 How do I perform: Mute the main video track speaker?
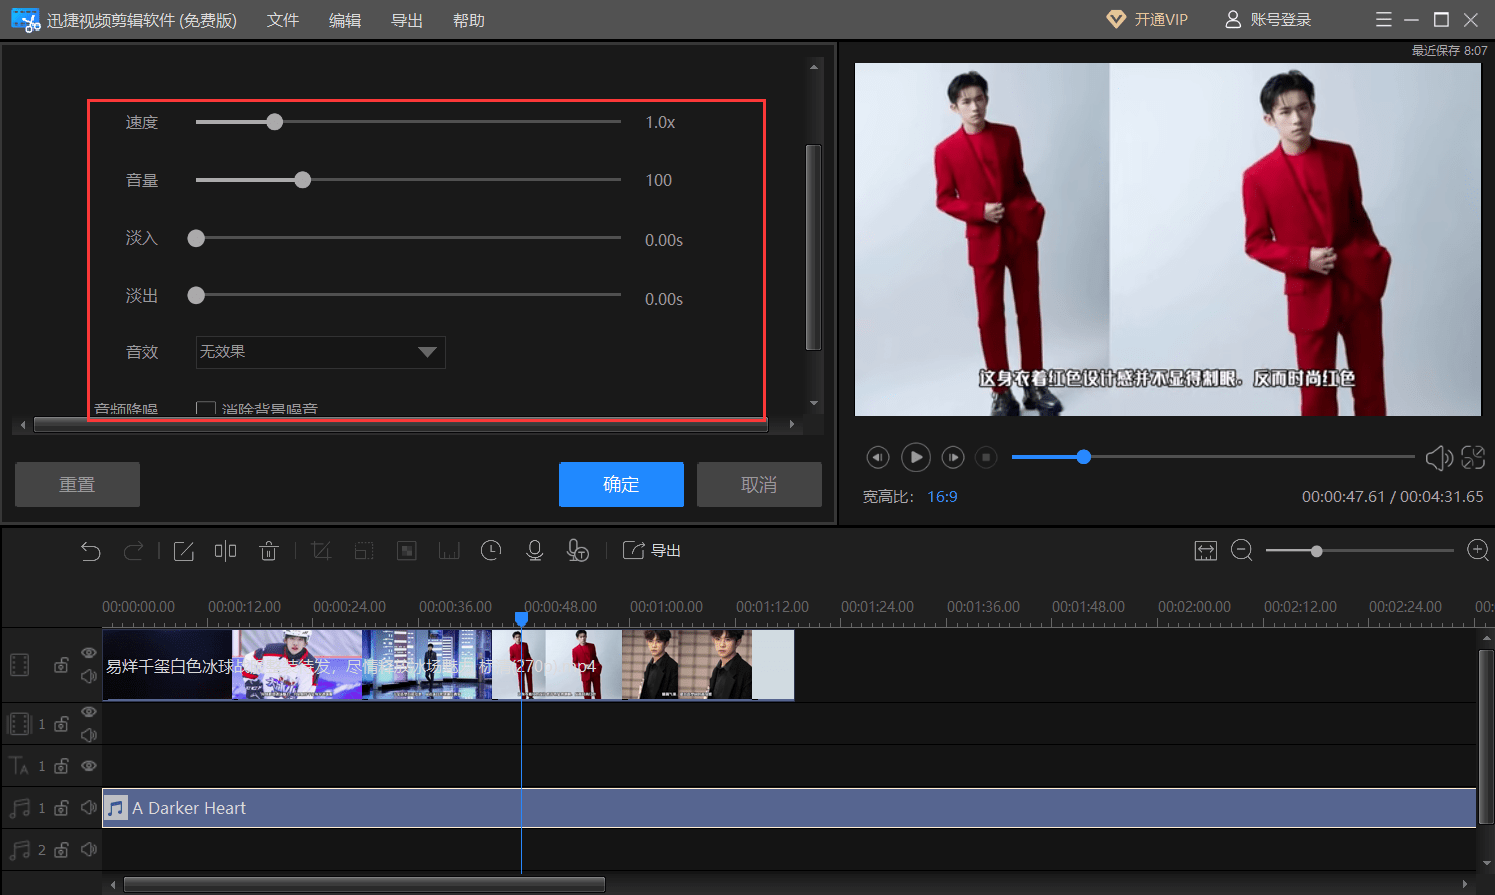pyautogui.click(x=89, y=677)
